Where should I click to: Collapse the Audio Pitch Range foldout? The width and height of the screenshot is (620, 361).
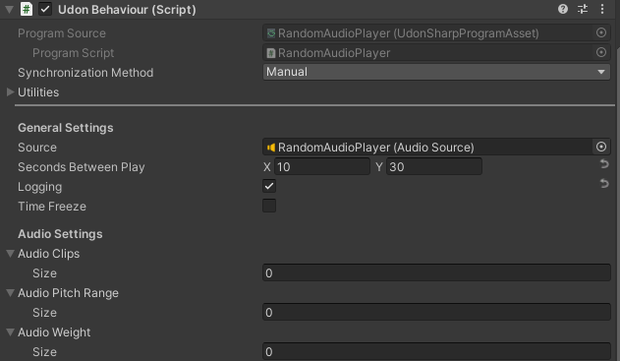pos(10,293)
